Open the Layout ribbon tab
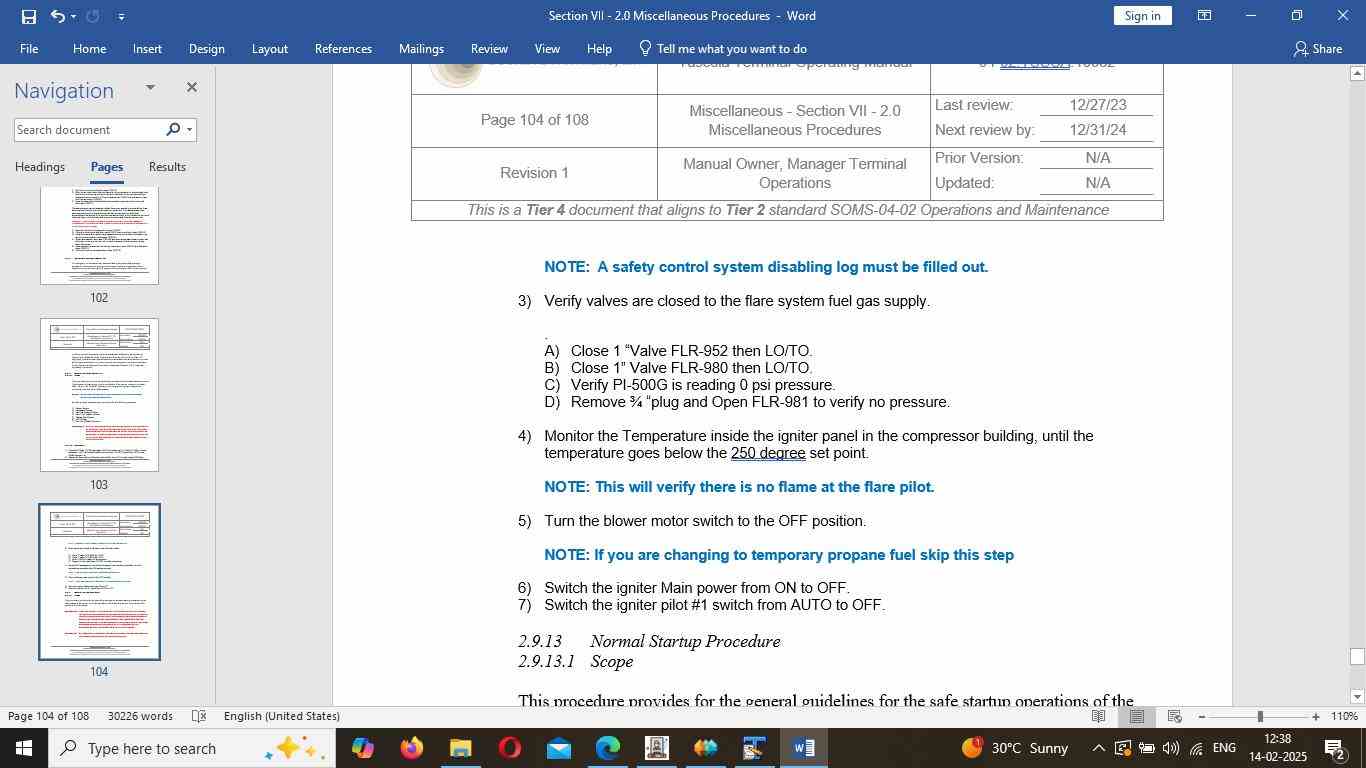The height and width of the screenshot is (768, 1366). (x=269, y=48)
